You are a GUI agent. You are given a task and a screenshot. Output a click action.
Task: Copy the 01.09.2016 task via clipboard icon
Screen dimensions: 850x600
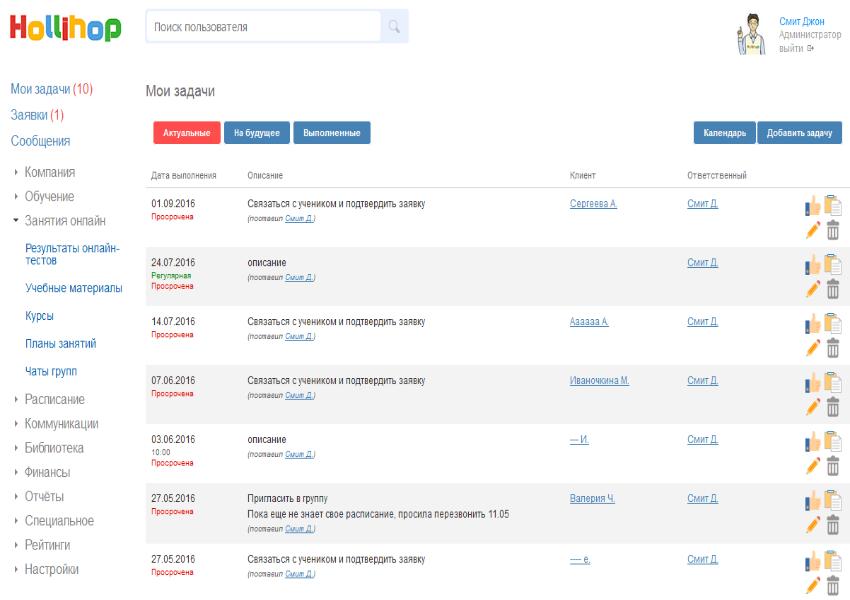click(x=833, y=205)
